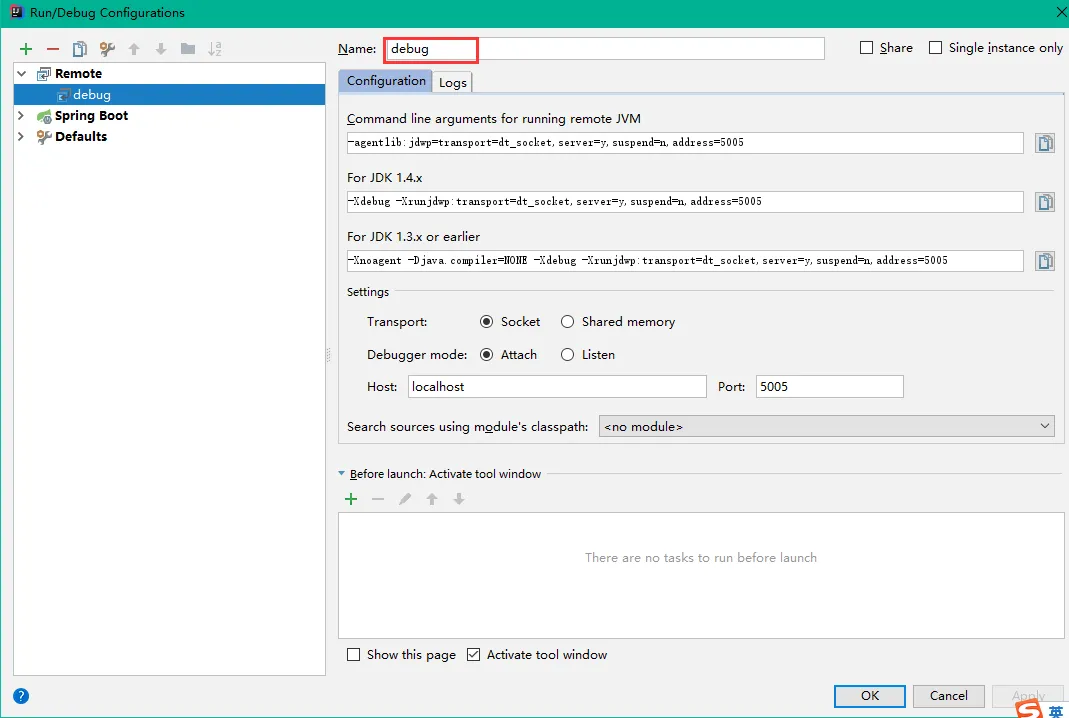
Task: Click the red Remove Configuration minus icon
Action: (53, 49)
